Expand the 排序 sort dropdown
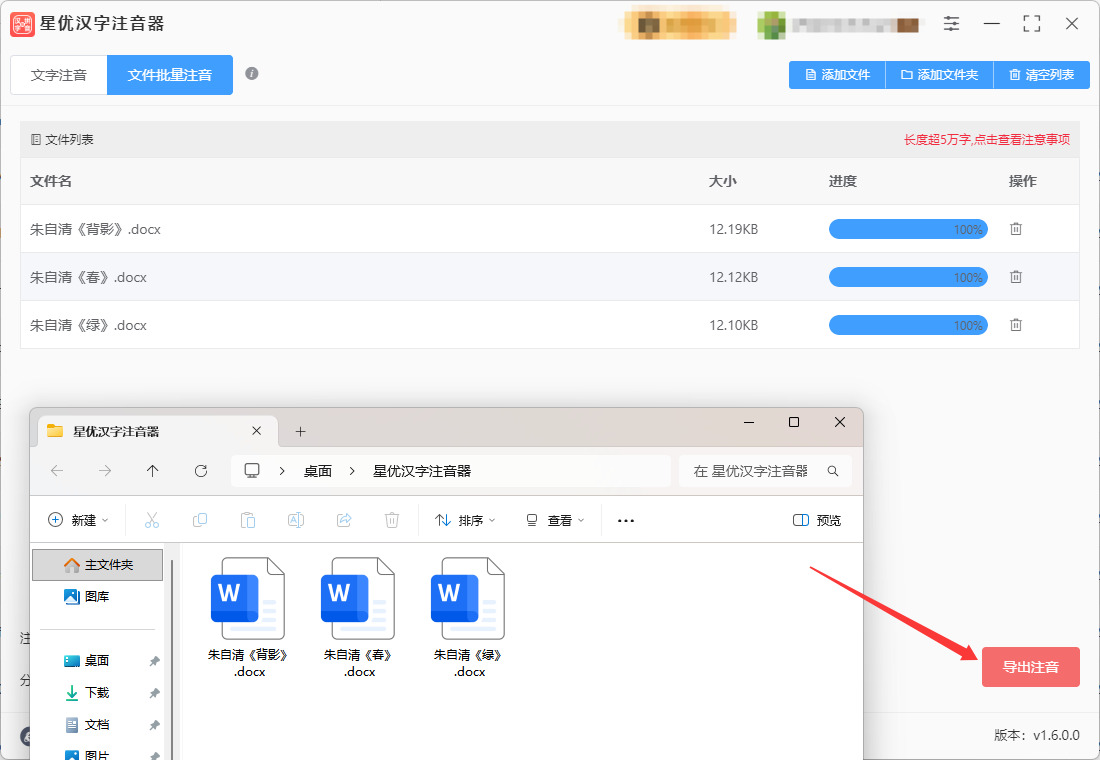 pos(465,520)
